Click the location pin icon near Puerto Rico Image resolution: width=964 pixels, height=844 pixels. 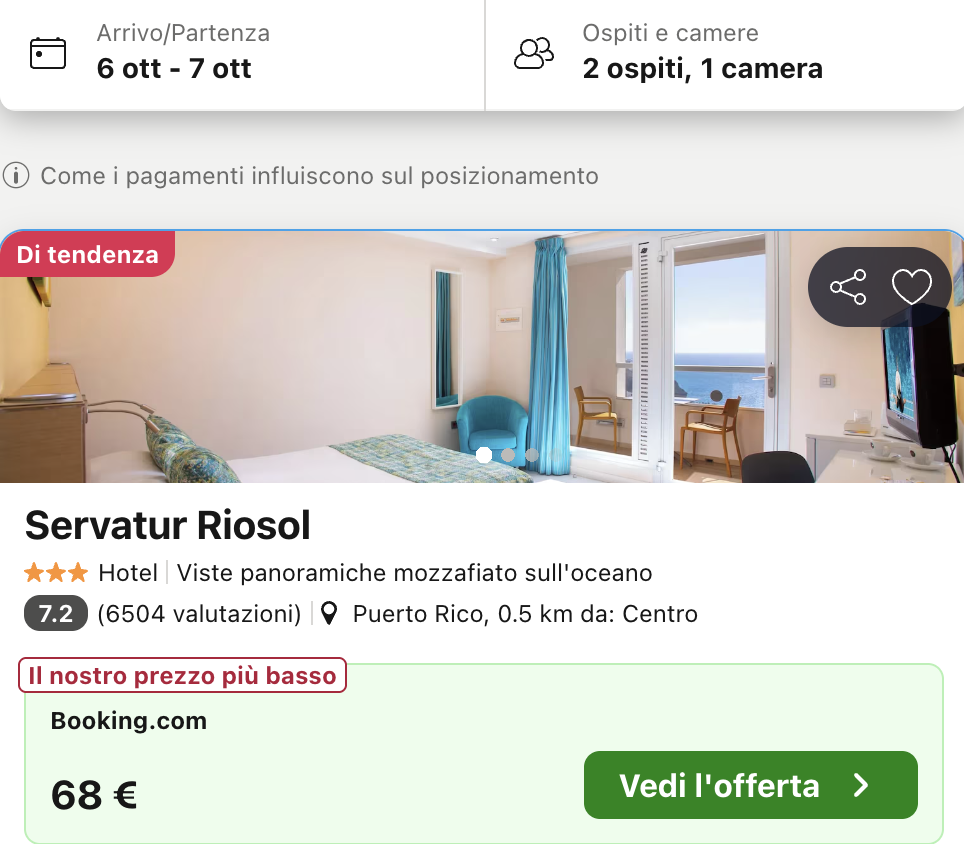329,613
